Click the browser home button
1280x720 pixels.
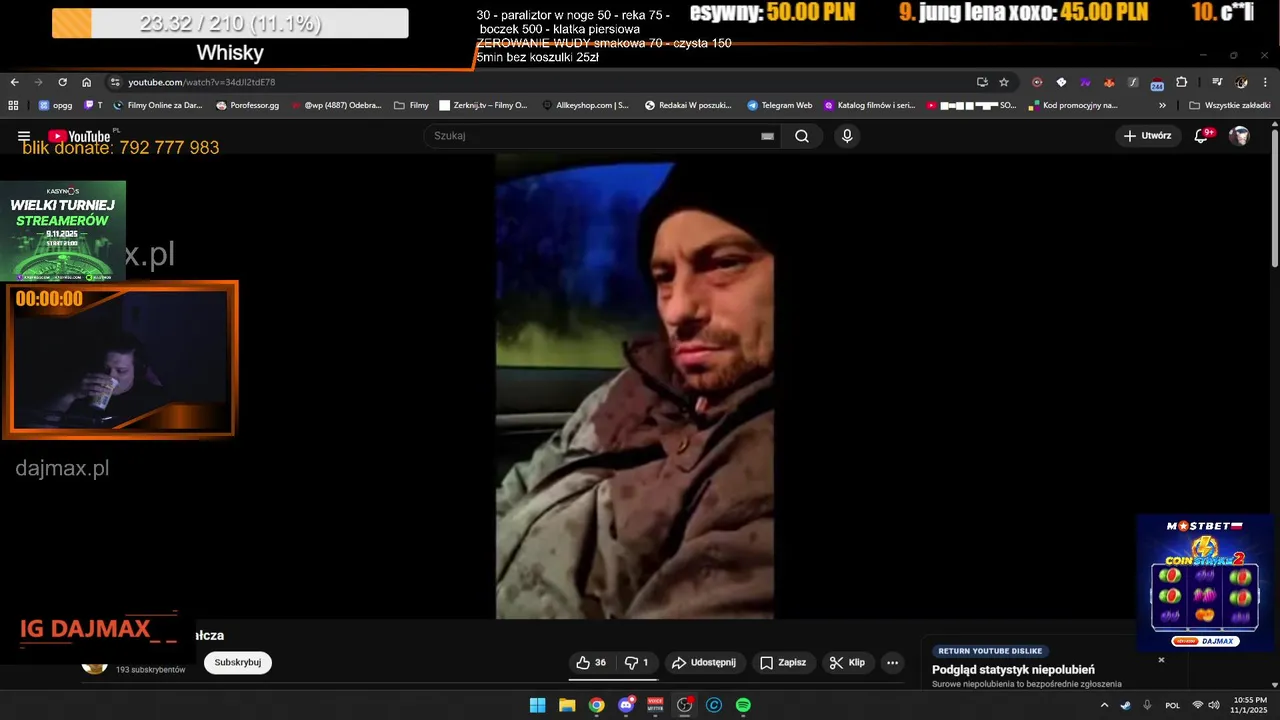pyautogui.click(x=86, y=82)
